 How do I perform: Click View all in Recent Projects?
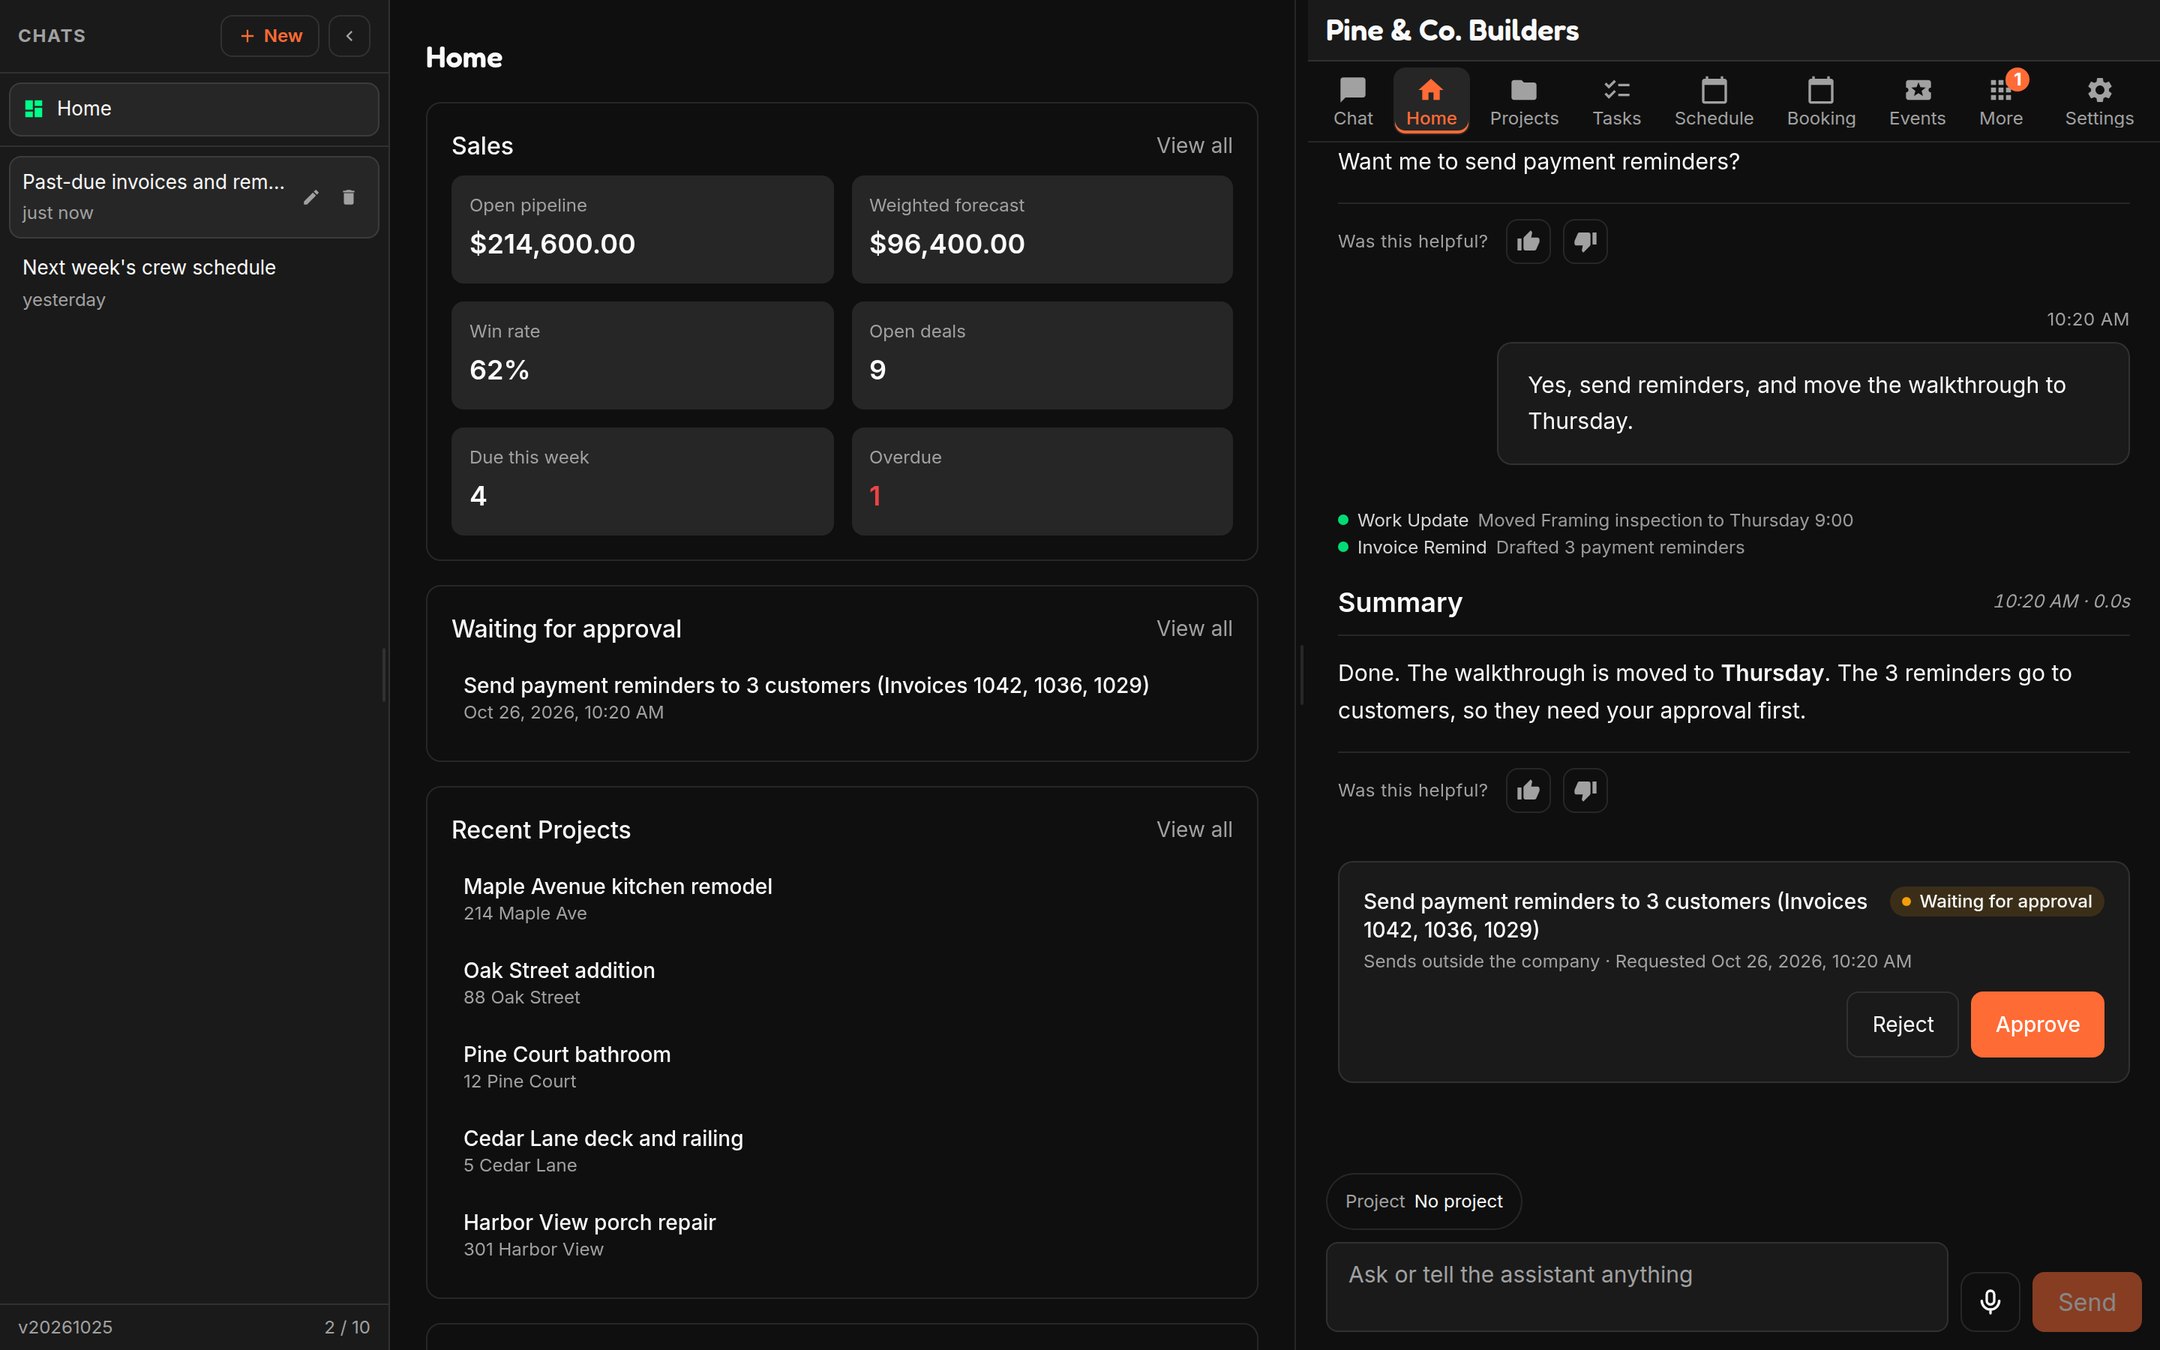(x=1194, y=830)
